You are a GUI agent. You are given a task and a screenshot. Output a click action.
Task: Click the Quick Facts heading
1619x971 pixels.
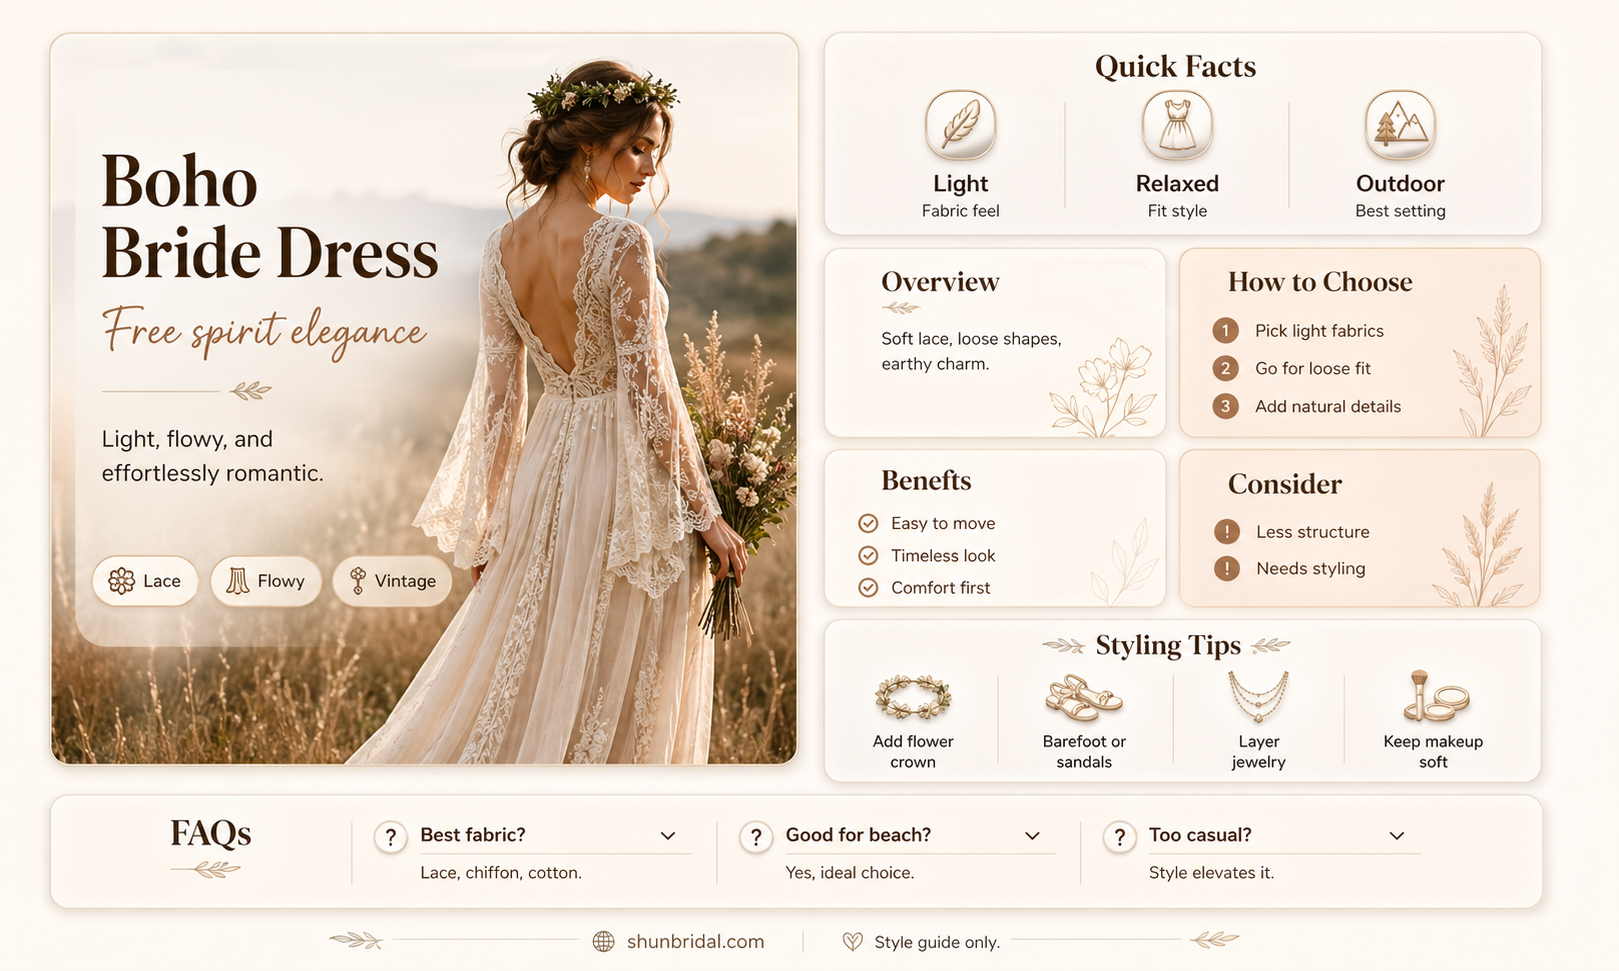[1176, 67]
